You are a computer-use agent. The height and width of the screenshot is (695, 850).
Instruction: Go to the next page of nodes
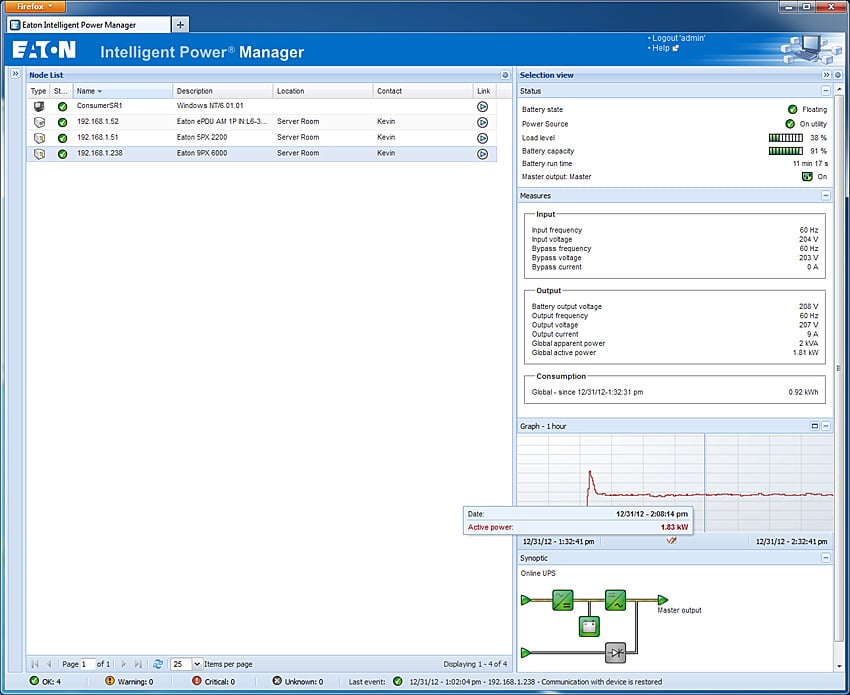pyautogui.click(x=124, y=664)
